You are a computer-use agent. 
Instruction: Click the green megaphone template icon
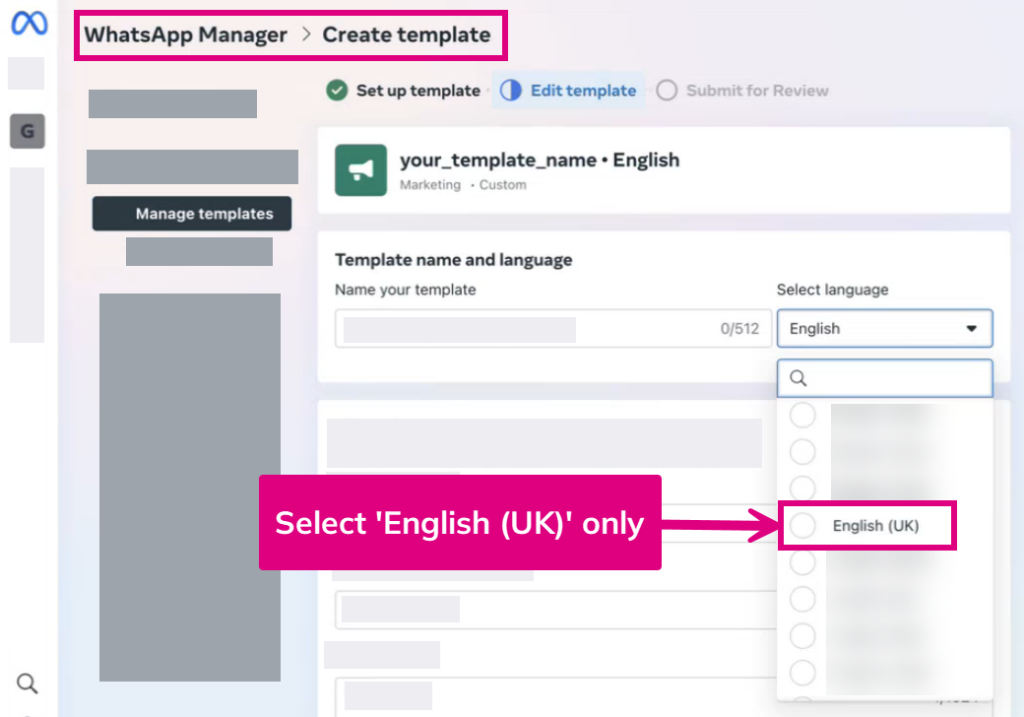point(360,170)
